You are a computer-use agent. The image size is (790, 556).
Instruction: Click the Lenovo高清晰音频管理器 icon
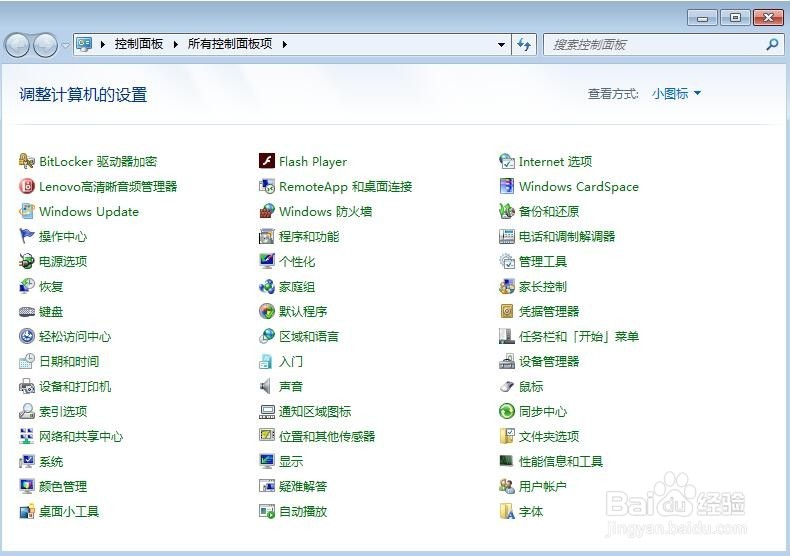click(x=27, y=186)
